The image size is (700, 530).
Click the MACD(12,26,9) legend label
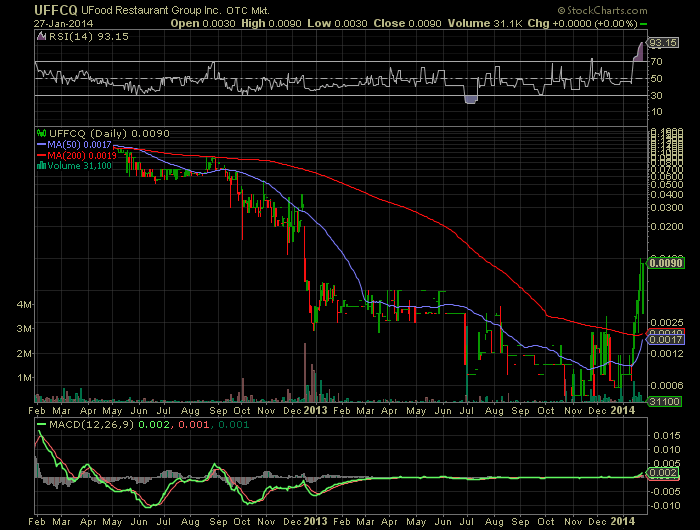(x=91, y=425)
